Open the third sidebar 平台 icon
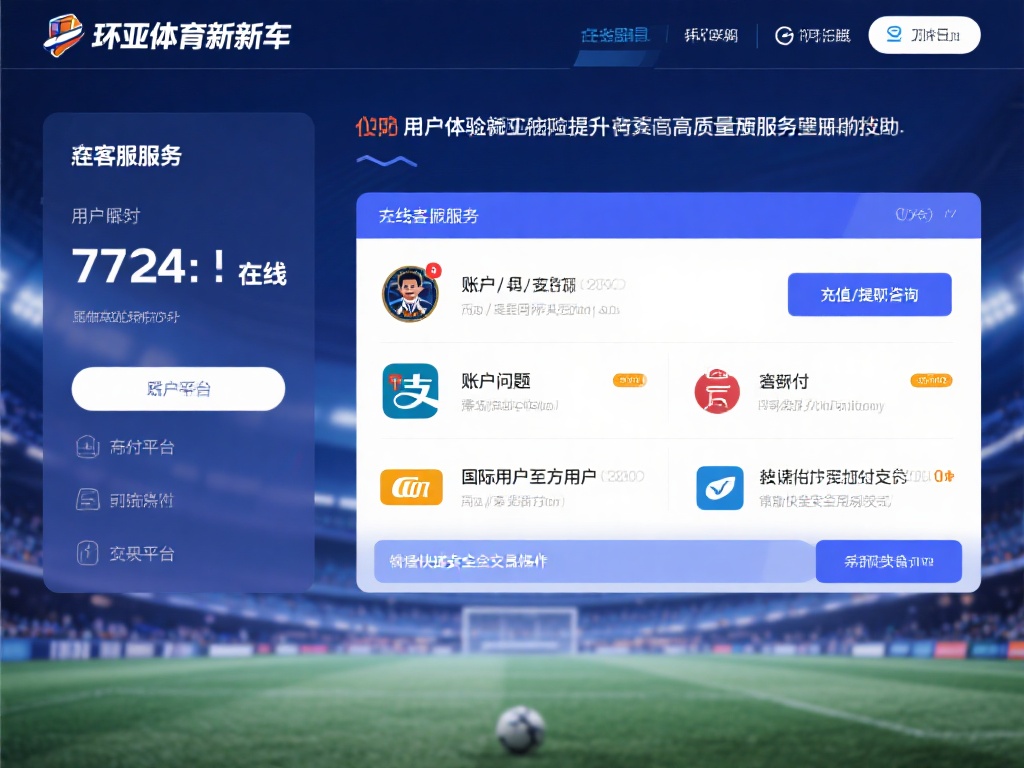This screenshot has height=768, width=1024. (88, 553)
